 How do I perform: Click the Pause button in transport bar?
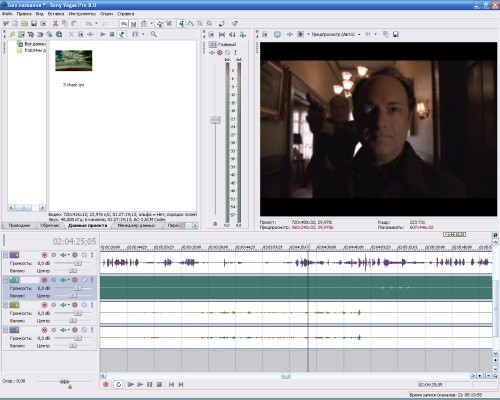tap(150, 384)
